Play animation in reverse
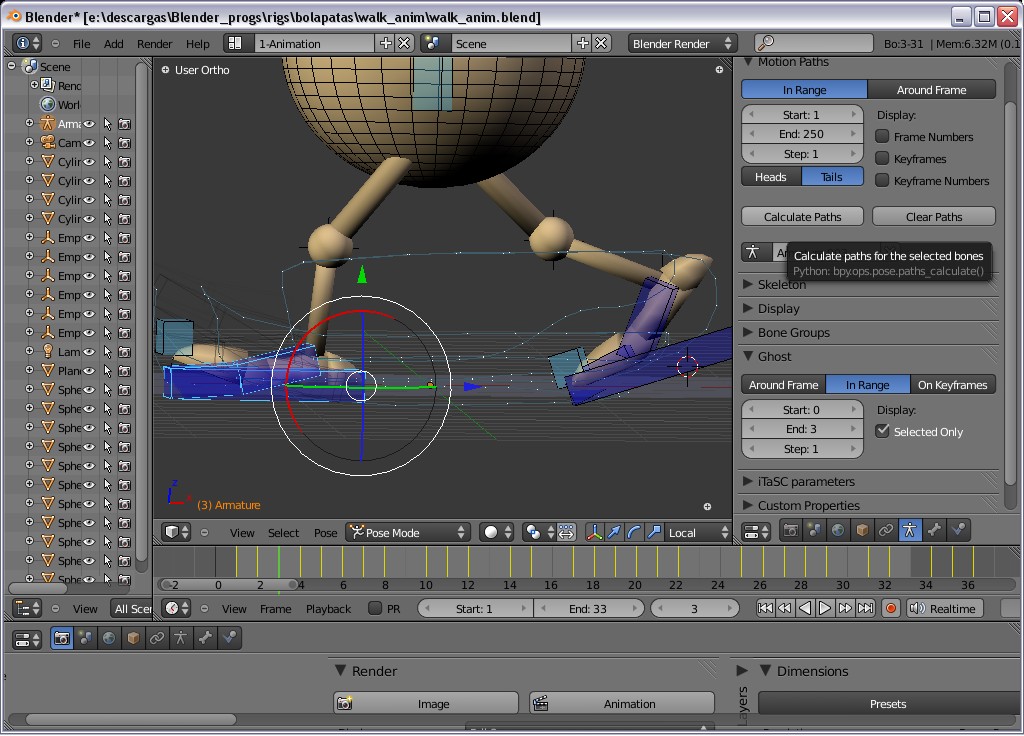The image size is (1024, 736). (805, 609)
